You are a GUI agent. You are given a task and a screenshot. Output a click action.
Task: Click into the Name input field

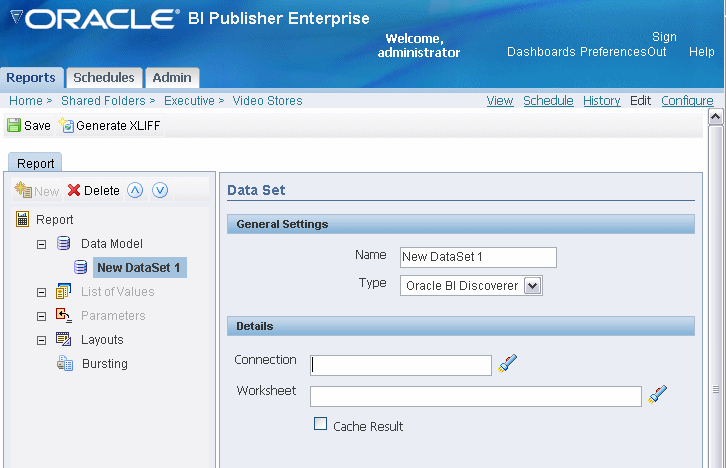pyautogui.click(x=478, y=257)
